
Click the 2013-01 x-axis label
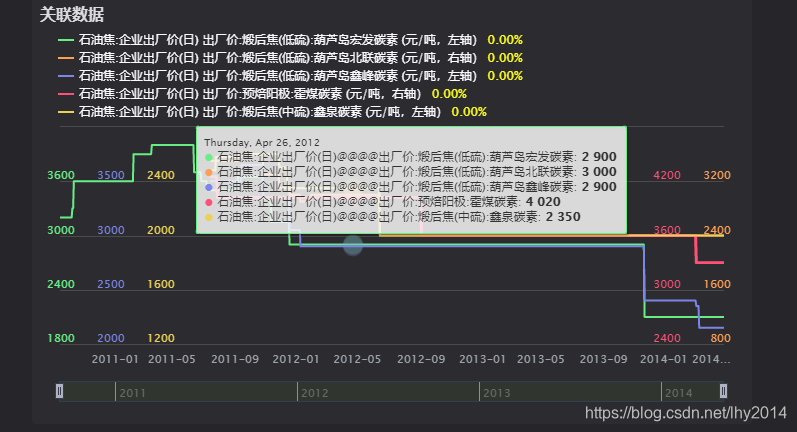(x=482, y=359)
